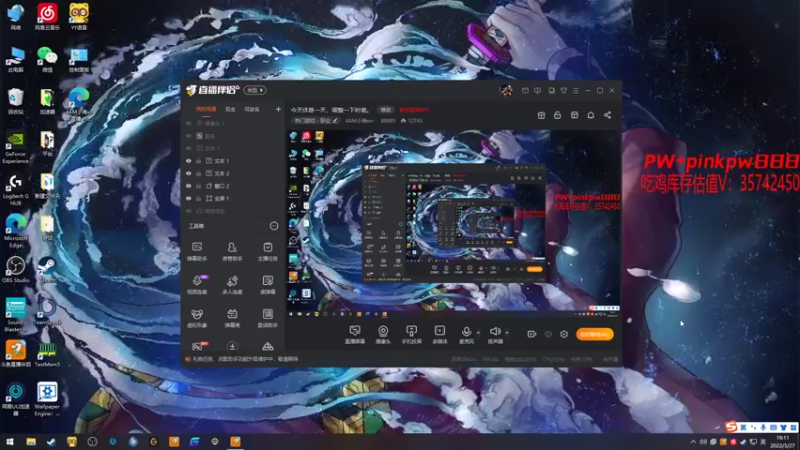Select the 全屏 1 source row
This screenshot has height=450, width=800.
(233, 198)
